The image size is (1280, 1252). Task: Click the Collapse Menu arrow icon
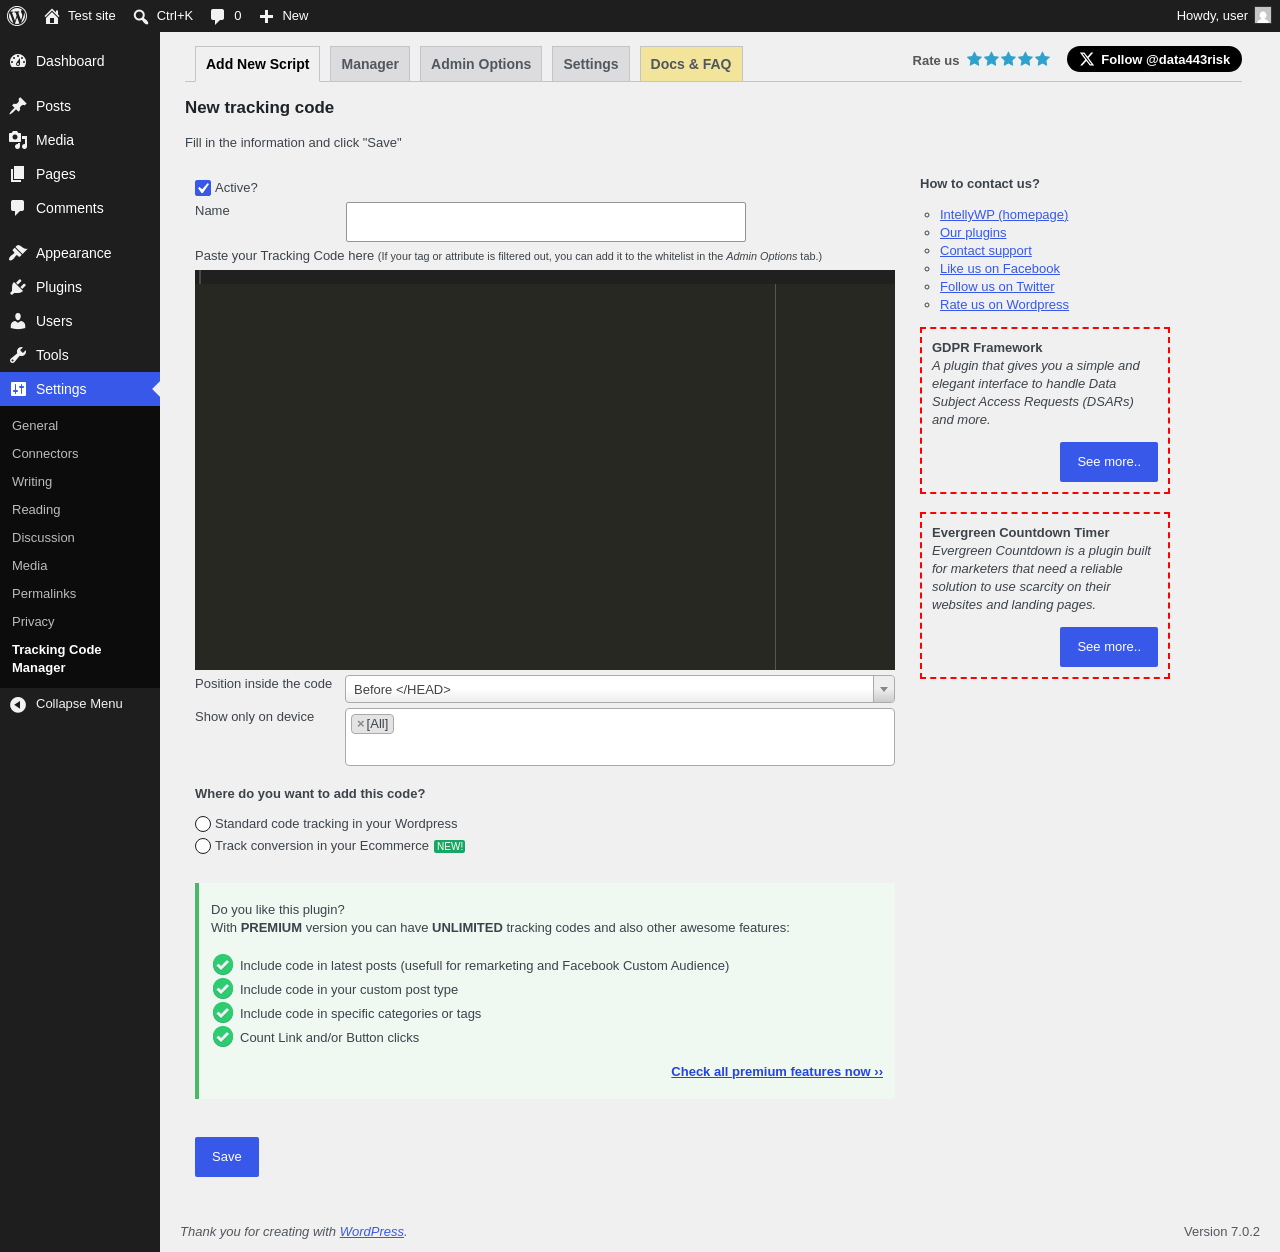click(18, 705)
